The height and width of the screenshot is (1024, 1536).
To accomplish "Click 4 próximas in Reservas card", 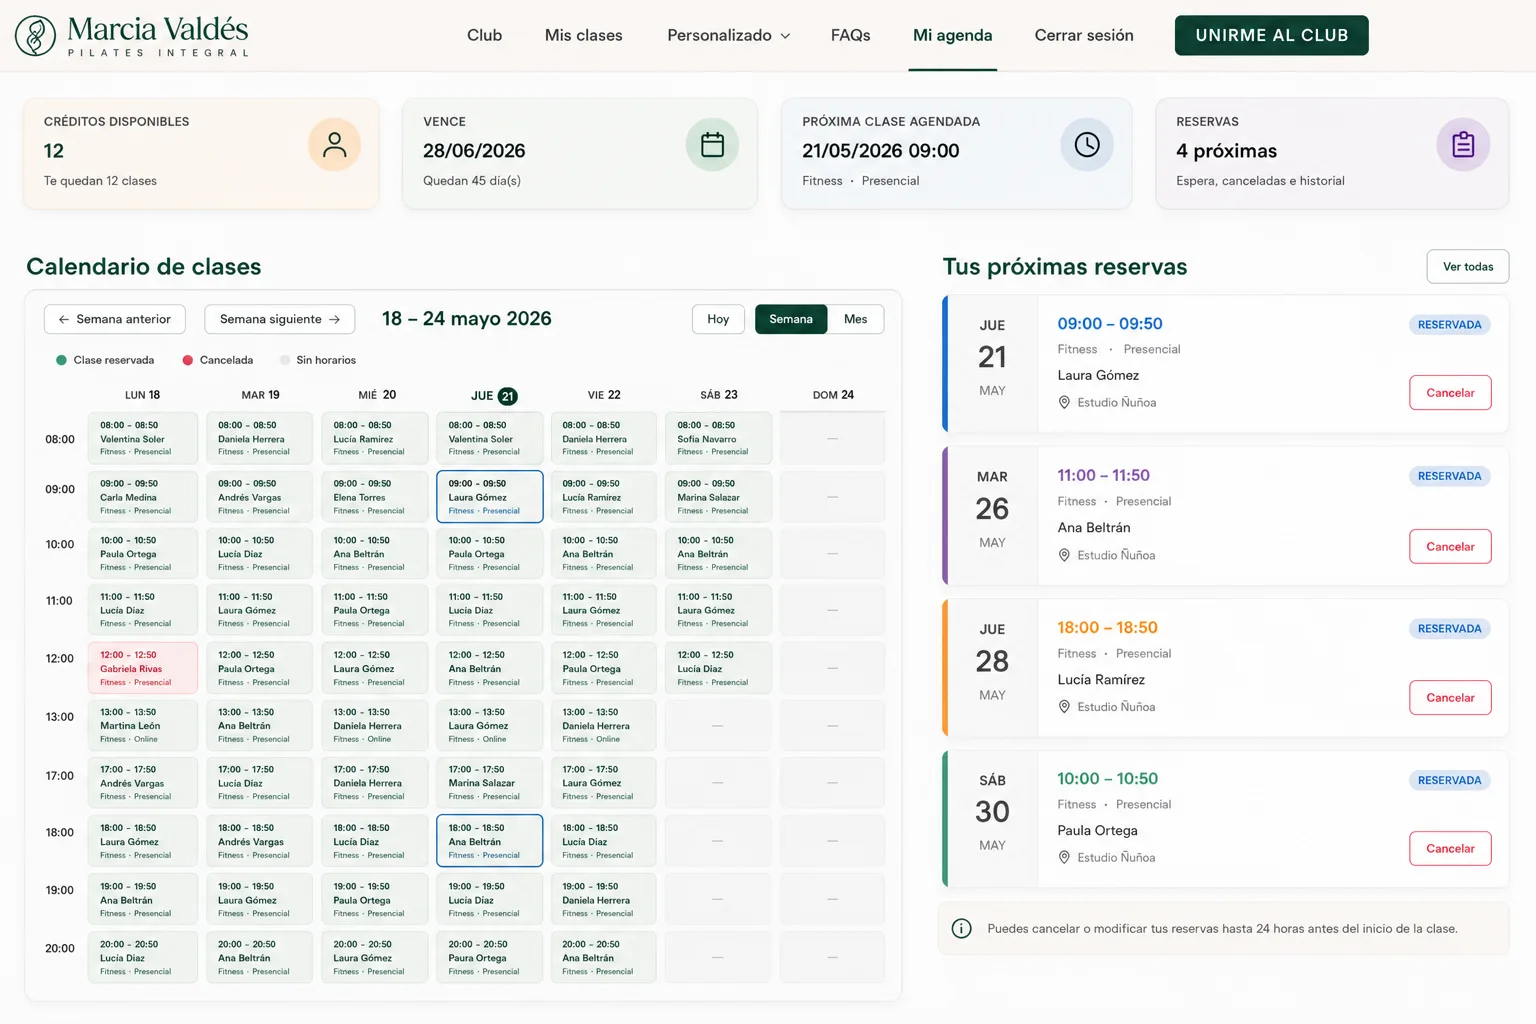I will point(1226,151).
